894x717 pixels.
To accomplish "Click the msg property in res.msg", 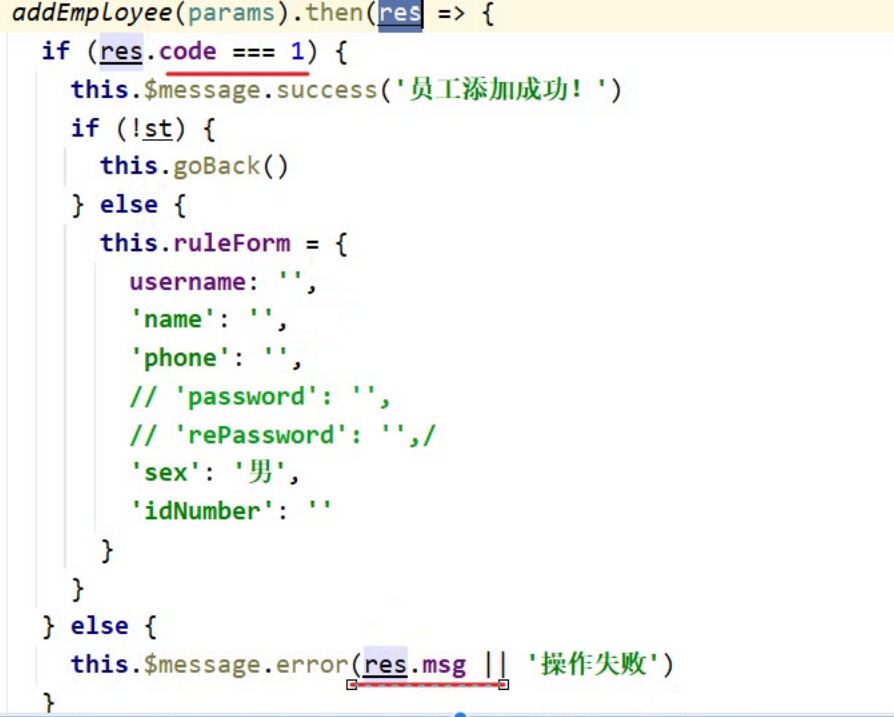I will click(x=444, y=665).
